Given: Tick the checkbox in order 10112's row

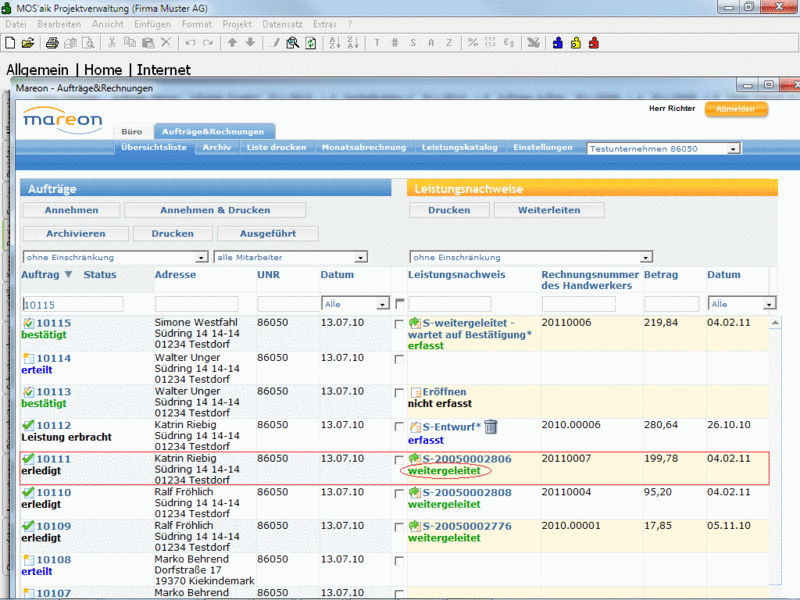Looking at the screenshot, I should (399, 427).
